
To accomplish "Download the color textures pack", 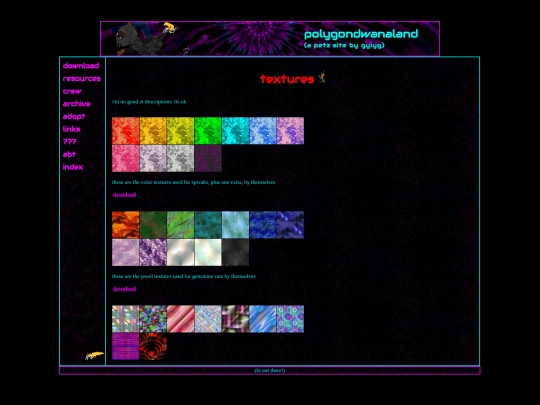I will point(124,195).
